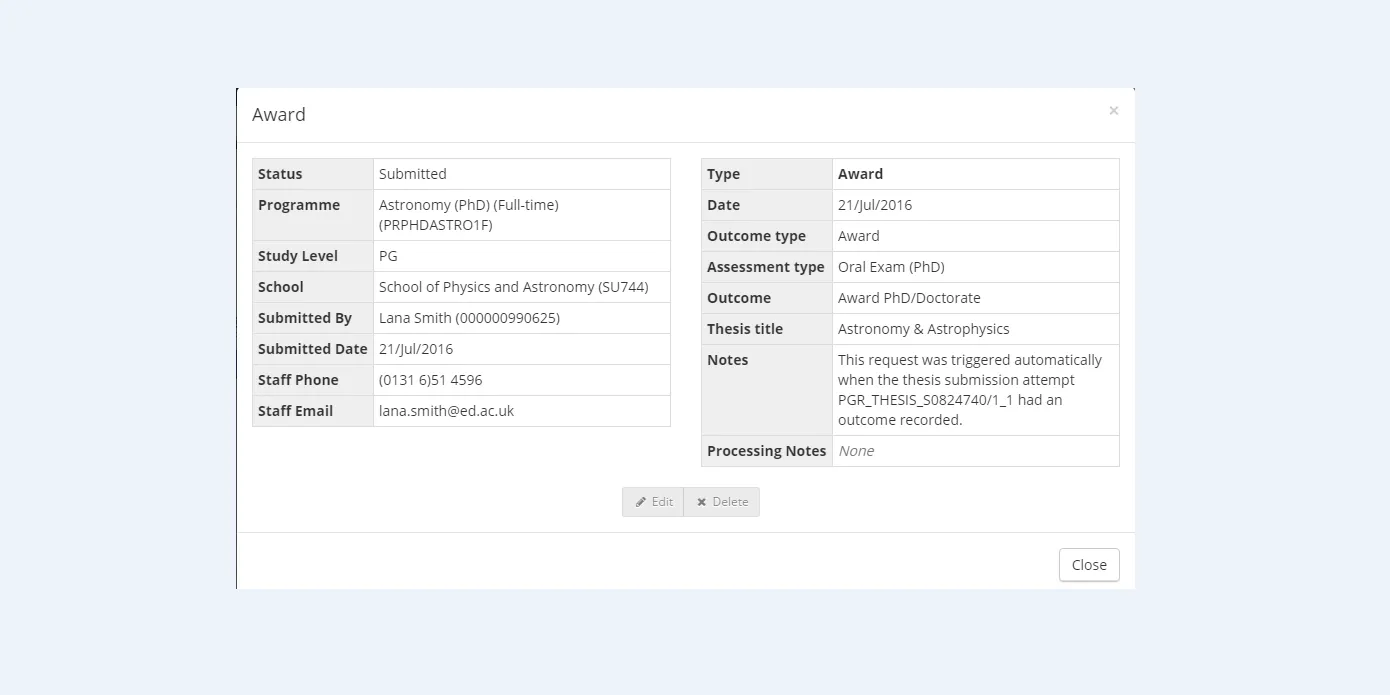Image resolution: width=1390 pixels, height=695 pixels.
Task: Click the Delete button with cross icon
Action: pos(721,502)
